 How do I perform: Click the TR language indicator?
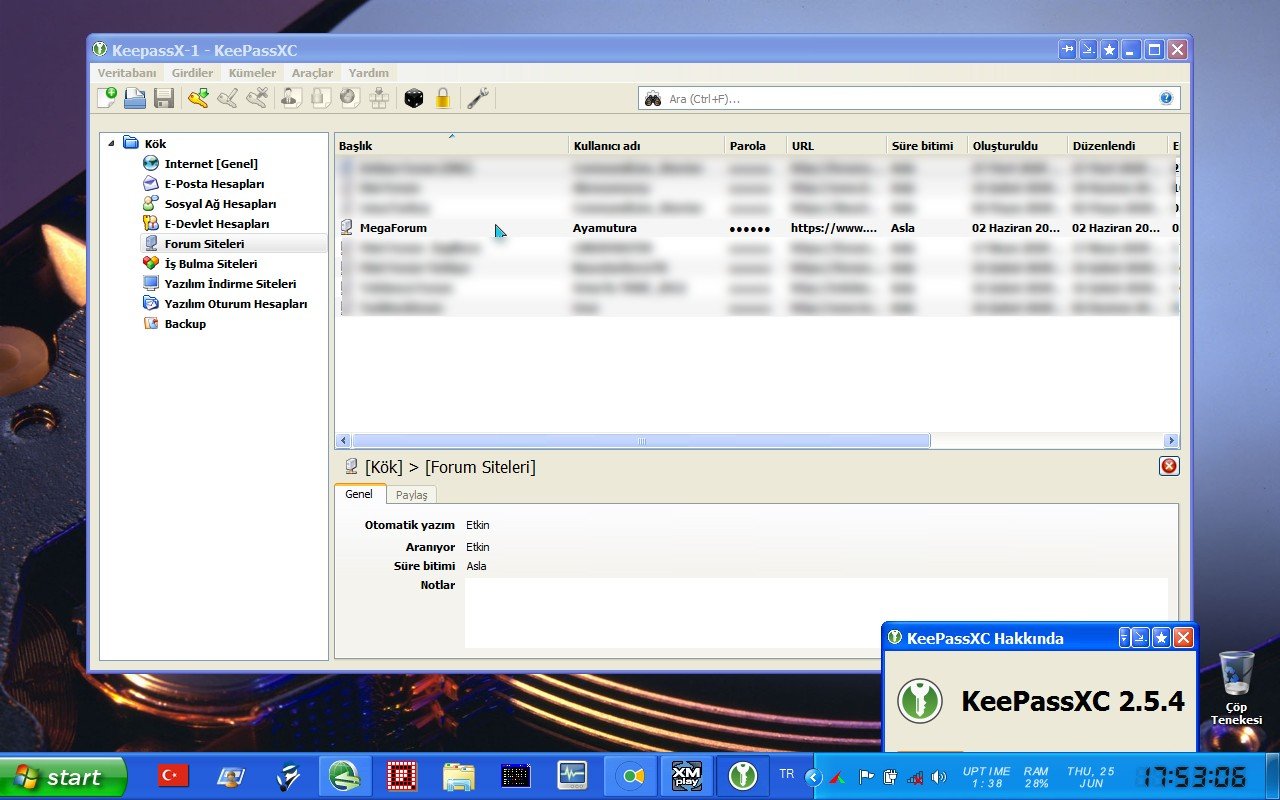[787, 774]
